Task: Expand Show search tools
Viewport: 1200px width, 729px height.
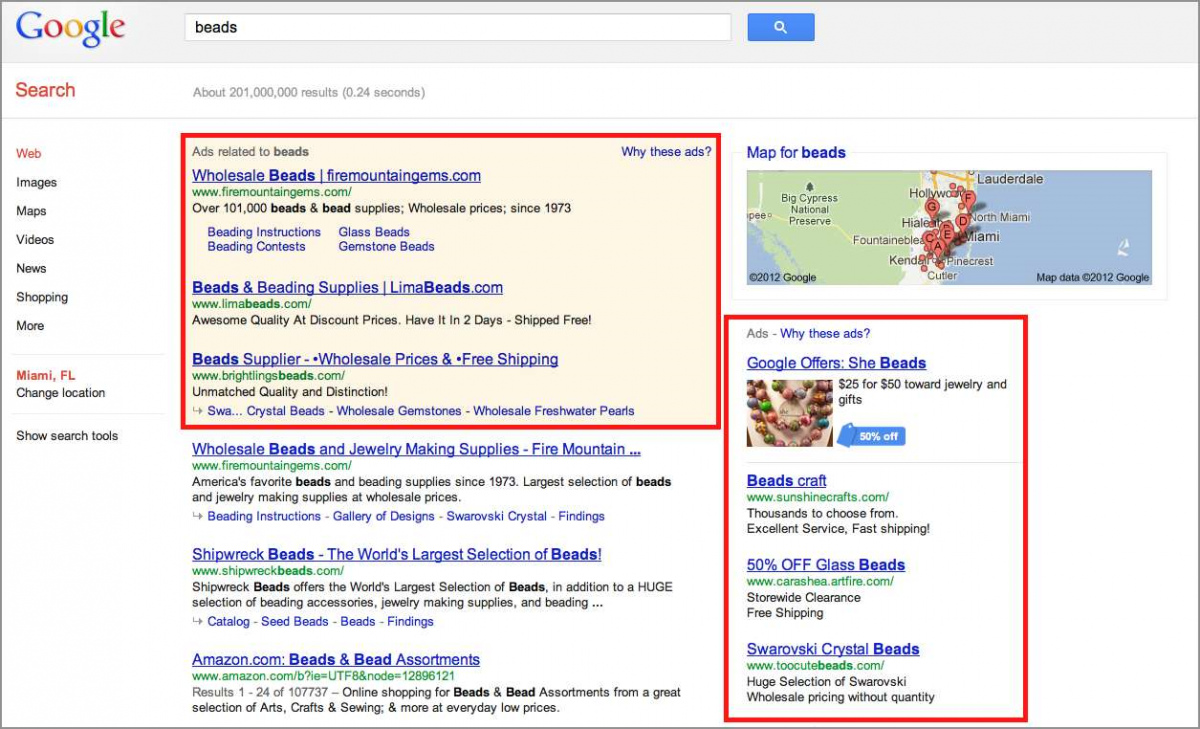Action: coord(67,436)
